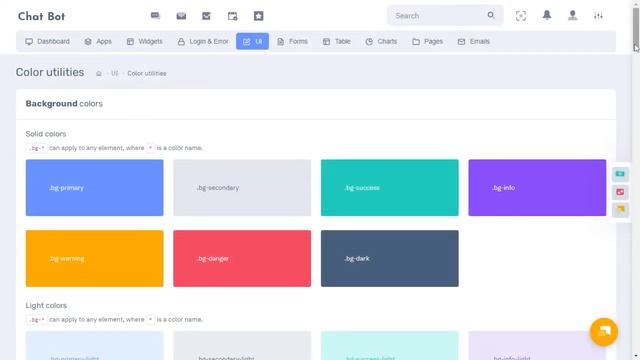640x360 pixels.
Task: Open the Pages menu
Action: [427, 42]
